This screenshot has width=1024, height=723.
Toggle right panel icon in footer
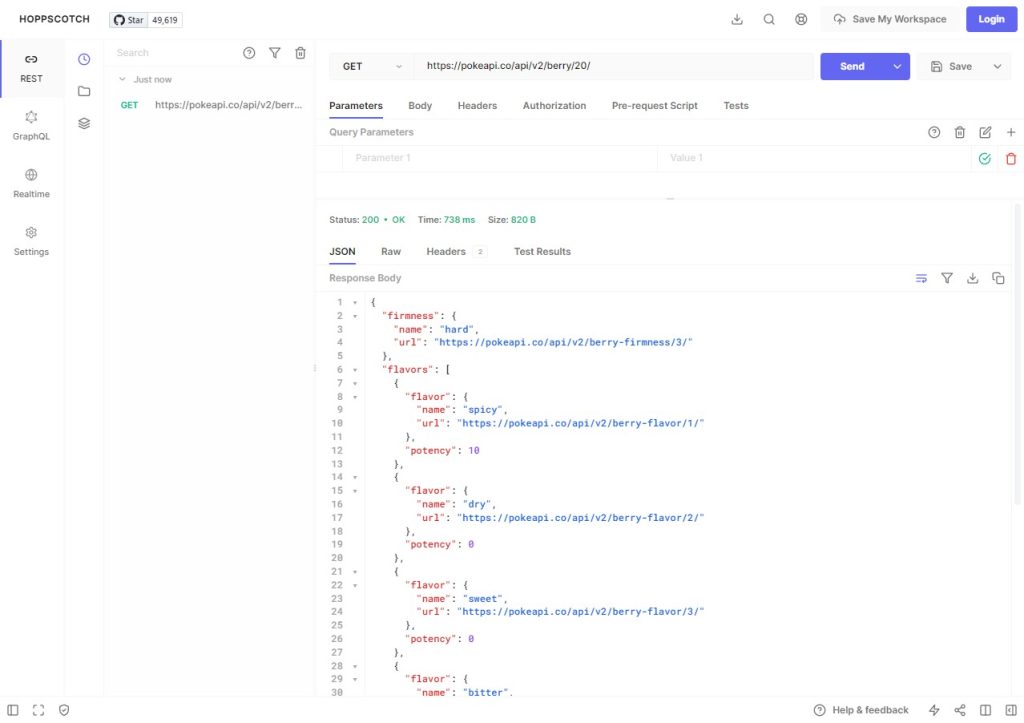pos(1011,711)
